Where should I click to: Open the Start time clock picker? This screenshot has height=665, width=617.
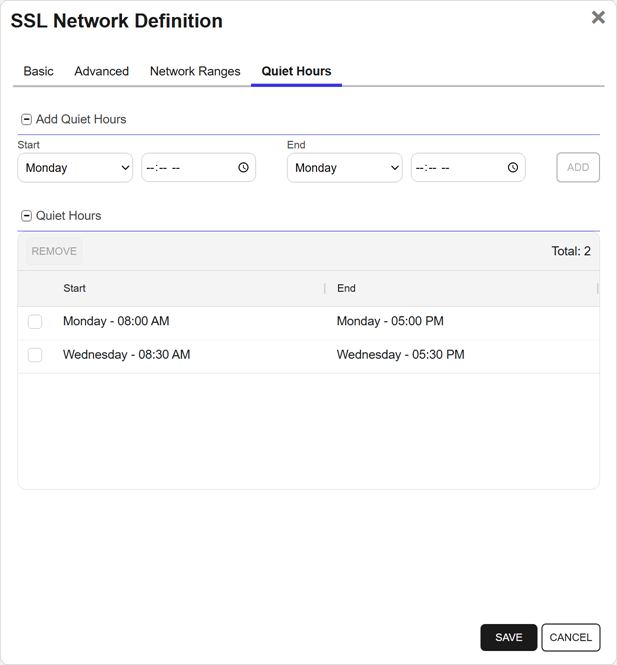point(243,168)
